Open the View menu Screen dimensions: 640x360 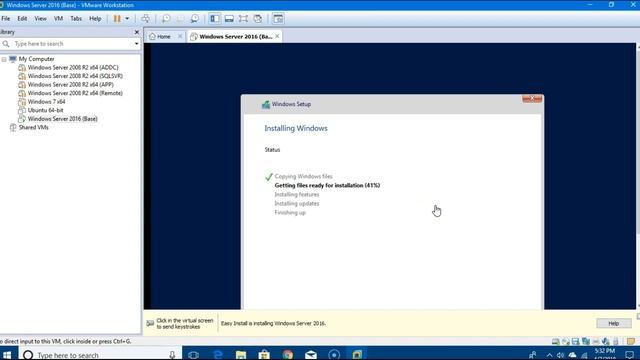40,19
